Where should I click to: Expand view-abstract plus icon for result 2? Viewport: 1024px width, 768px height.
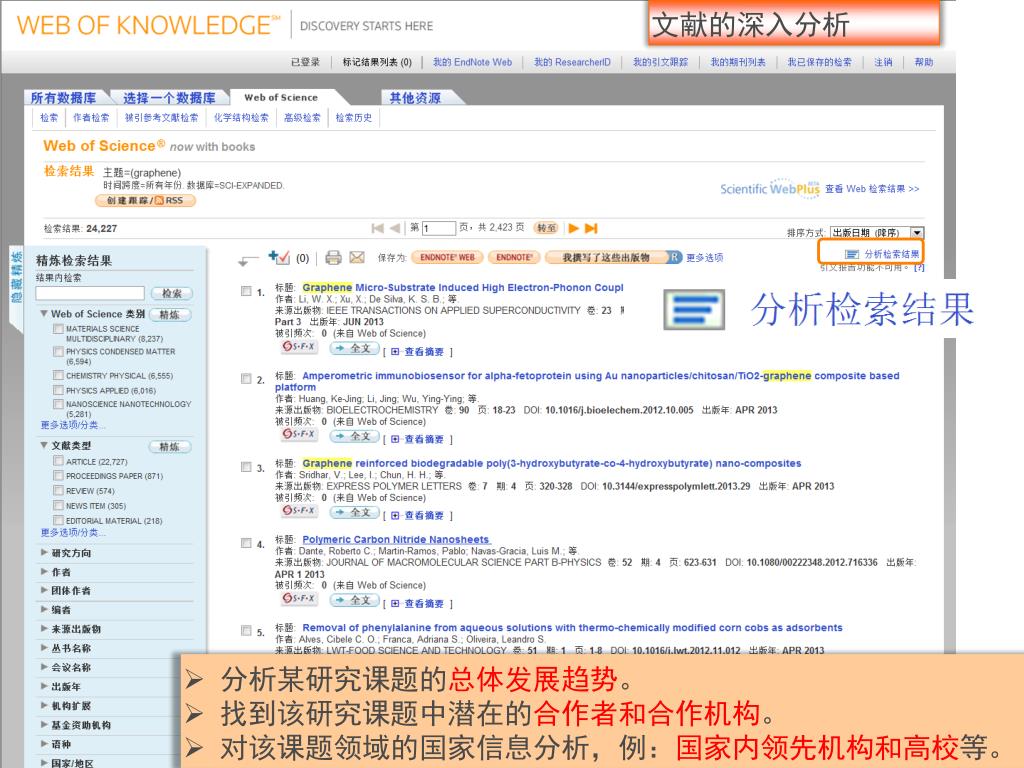(395, 439)
